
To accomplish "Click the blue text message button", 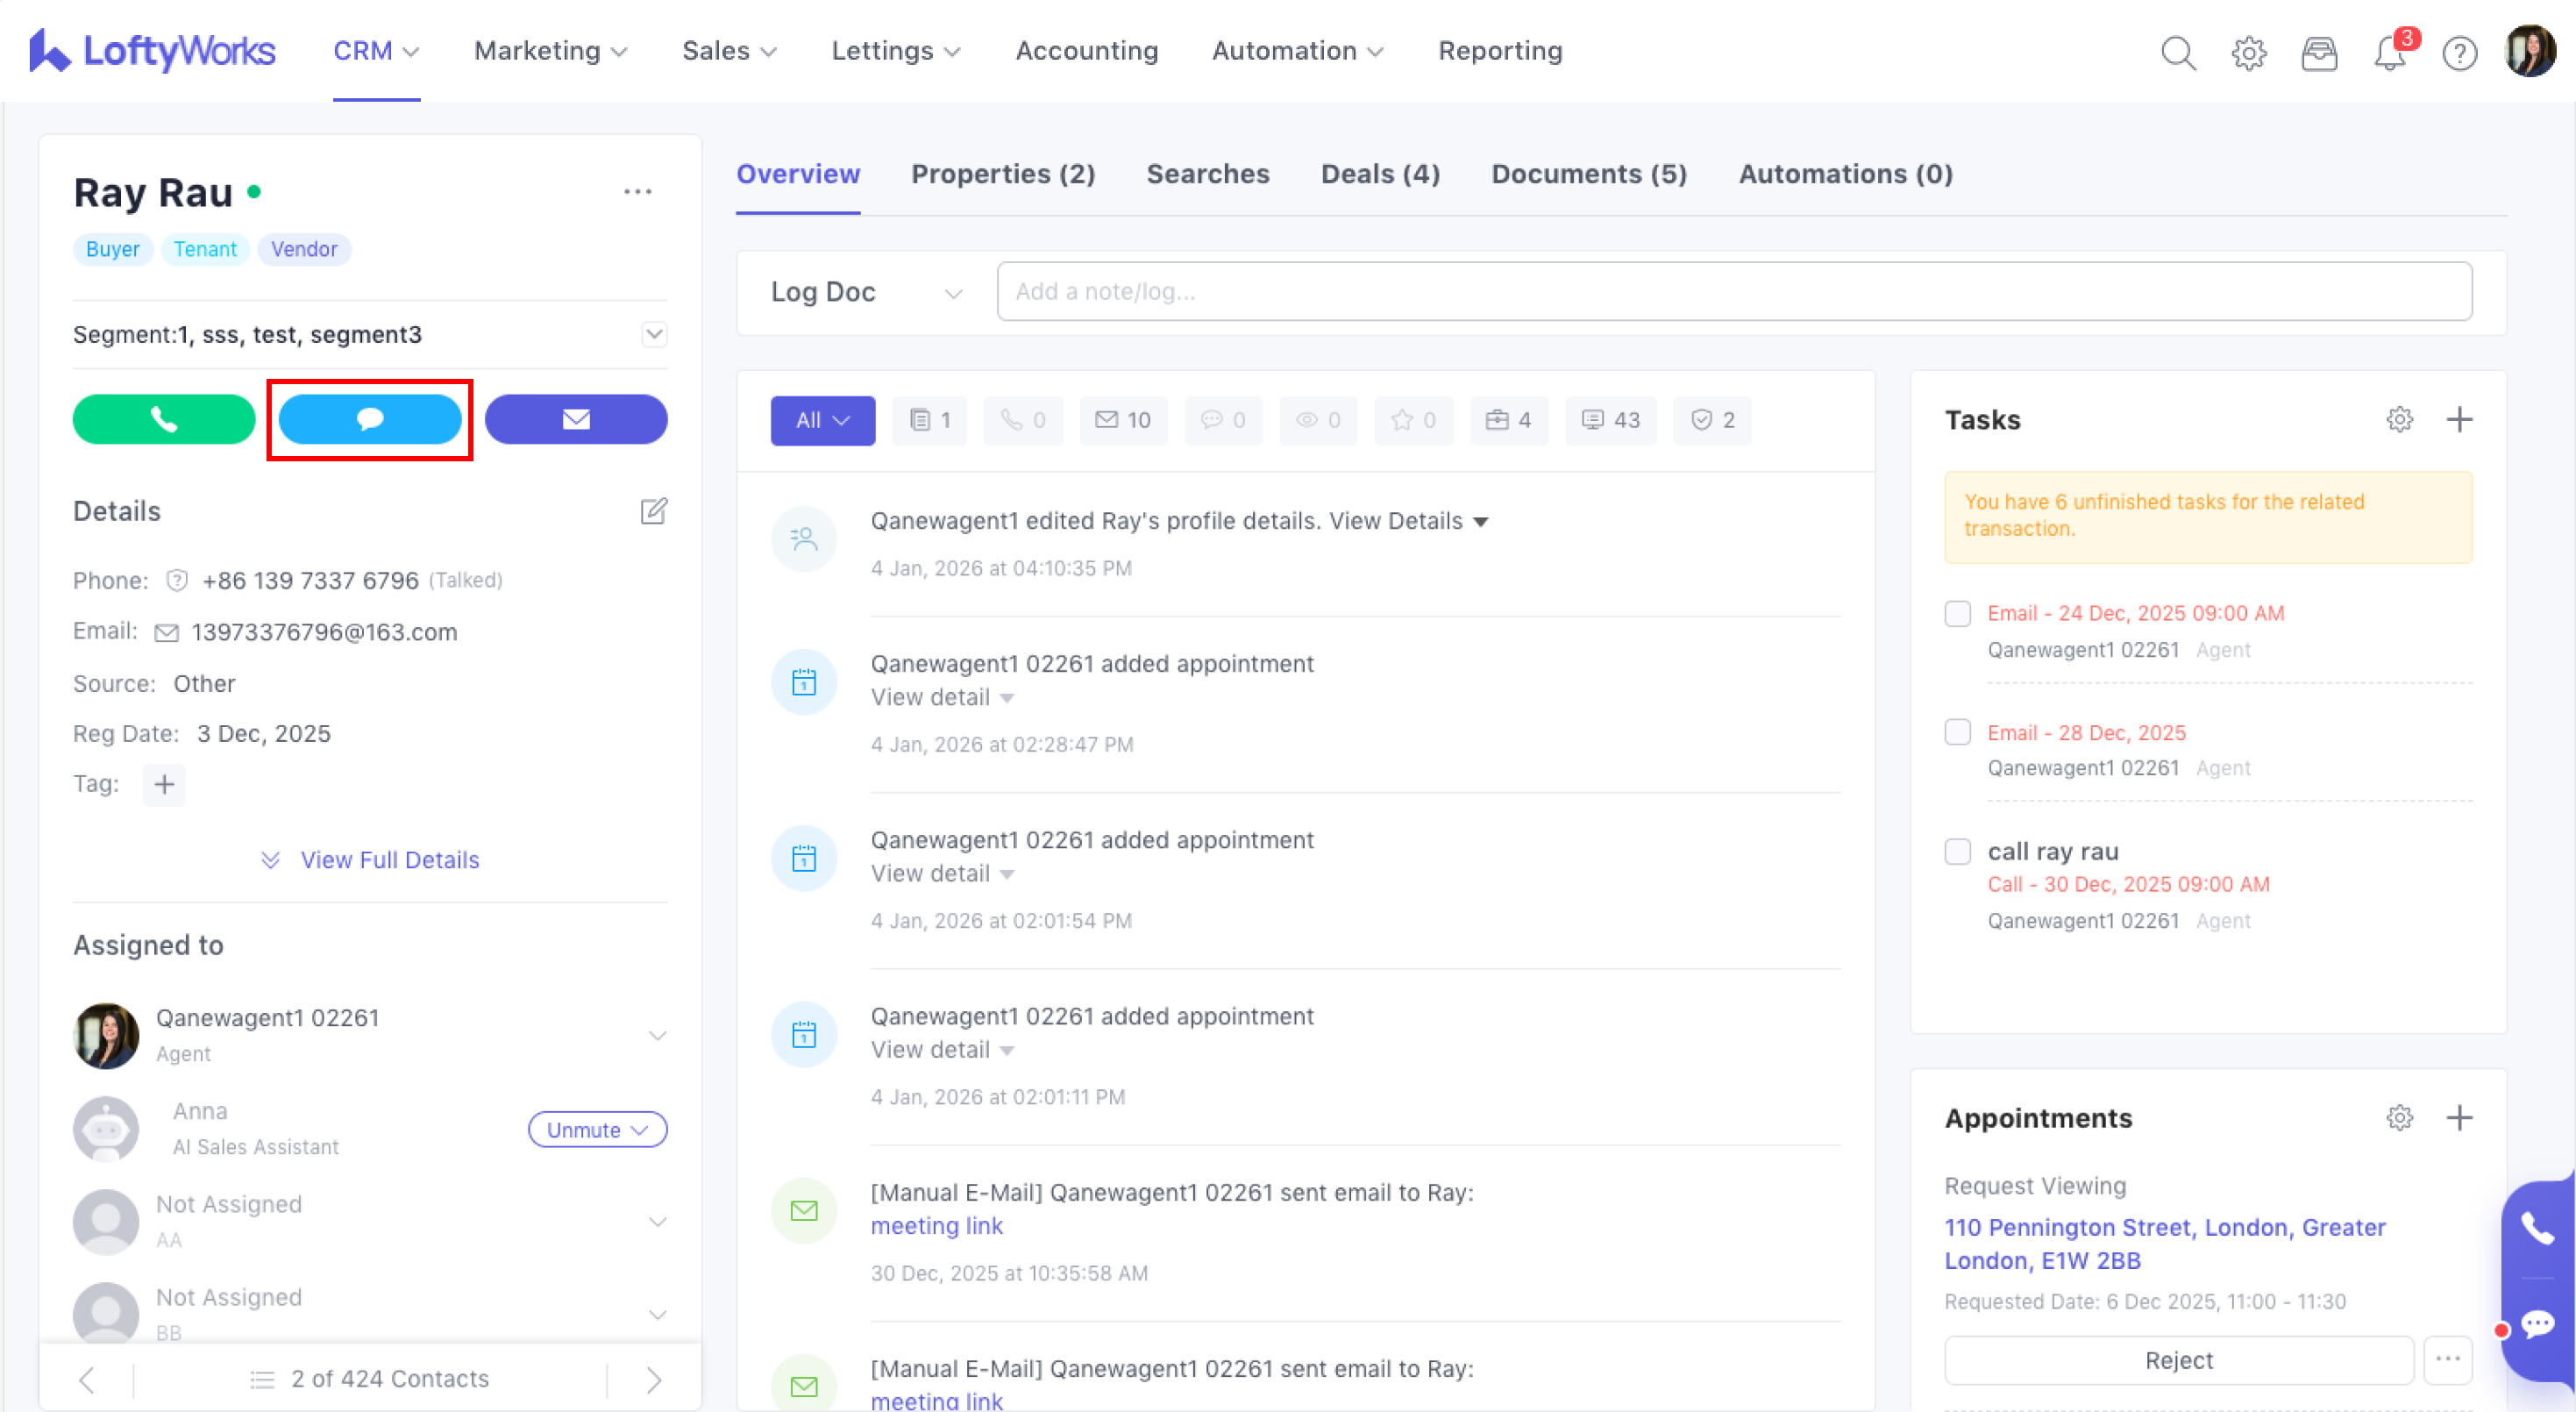I will (369, 419).
